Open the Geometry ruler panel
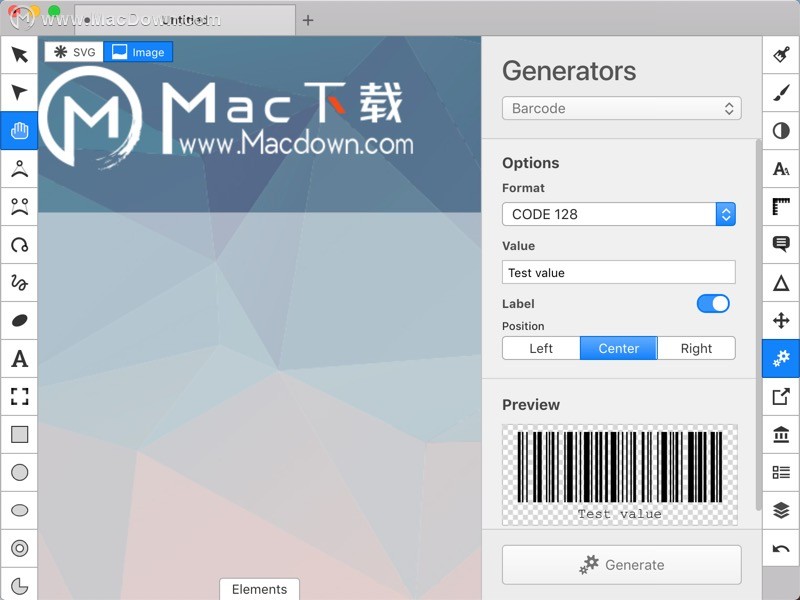This screenshot has width=800, height=600. coord(781,207)
